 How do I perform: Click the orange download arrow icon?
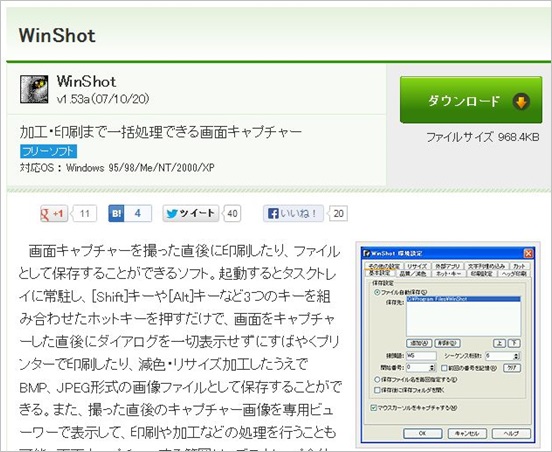(521, 102)
